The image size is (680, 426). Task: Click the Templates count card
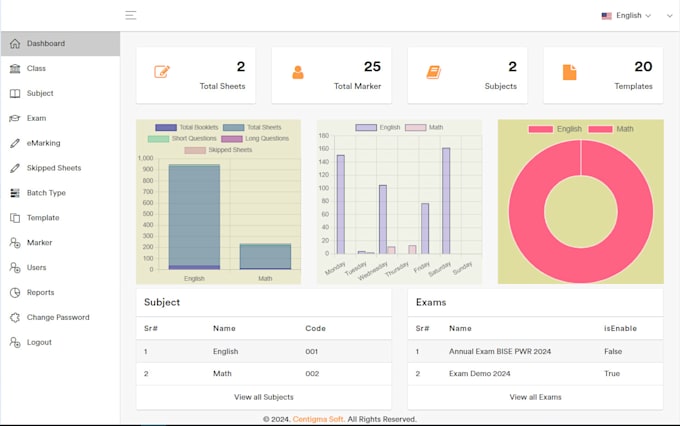tap(603, 75)
